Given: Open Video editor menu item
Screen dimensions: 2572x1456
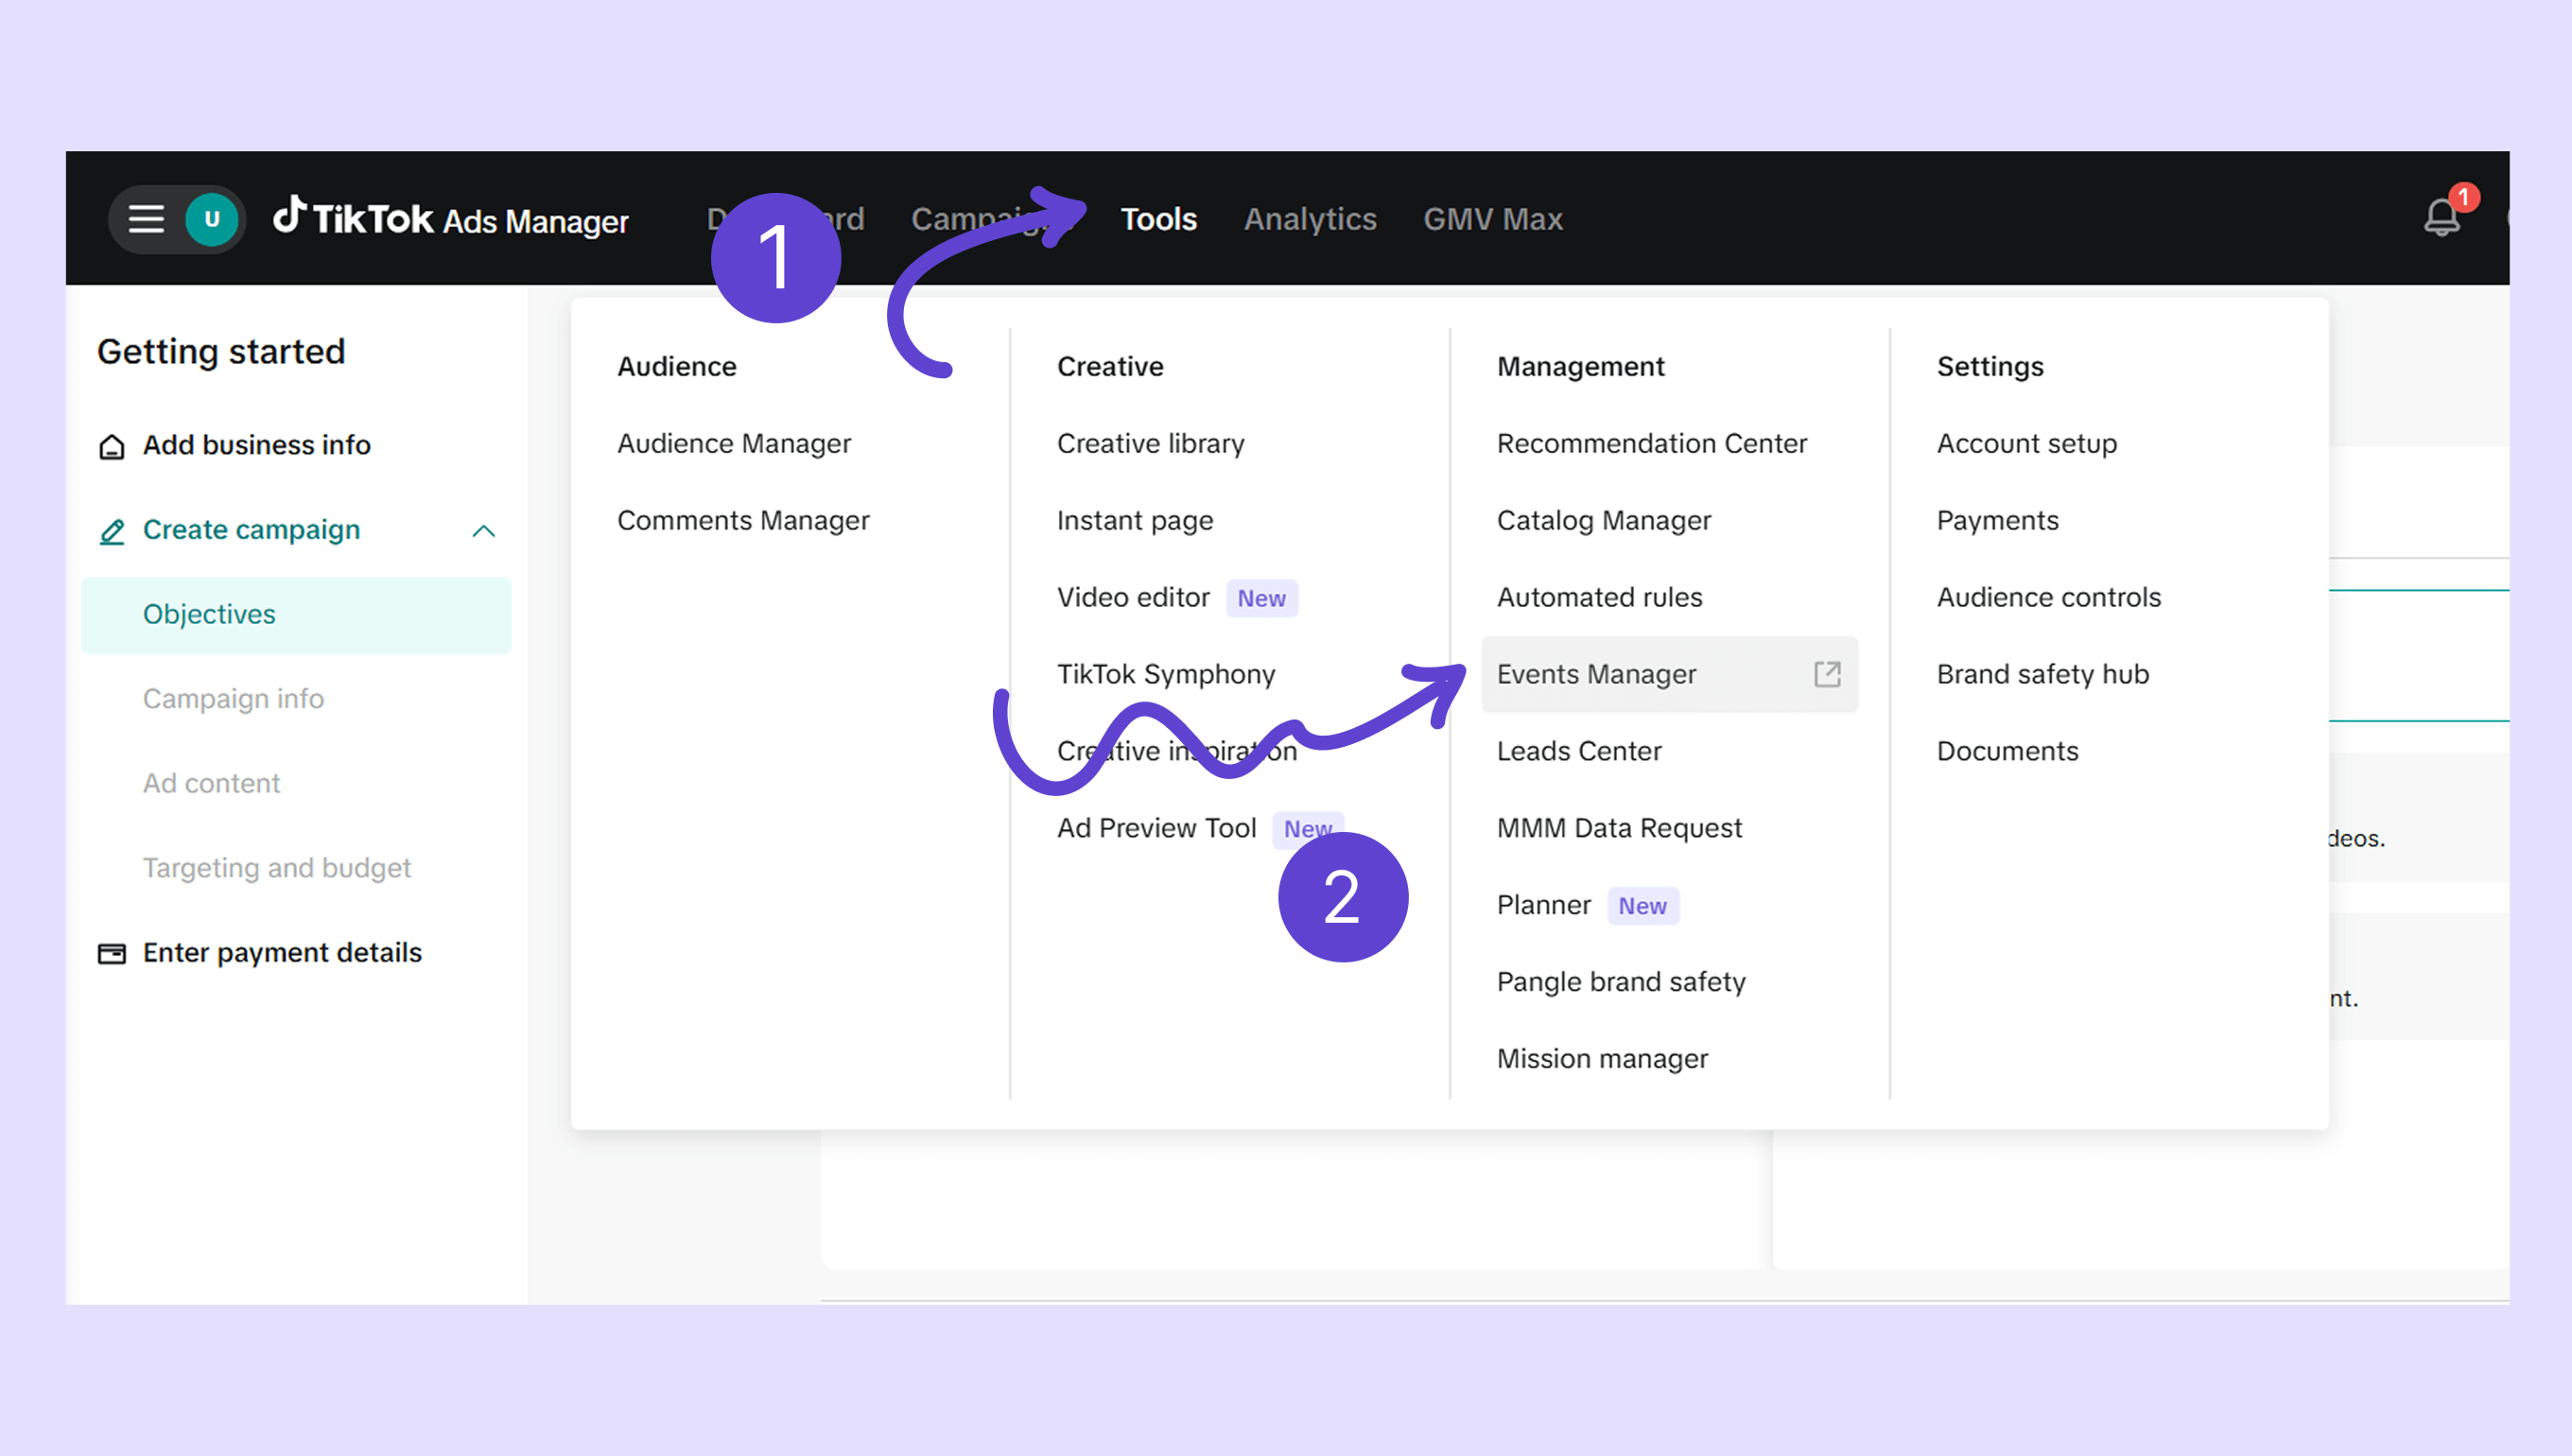Looking at the screenshot, I should tap(1133, 597).
